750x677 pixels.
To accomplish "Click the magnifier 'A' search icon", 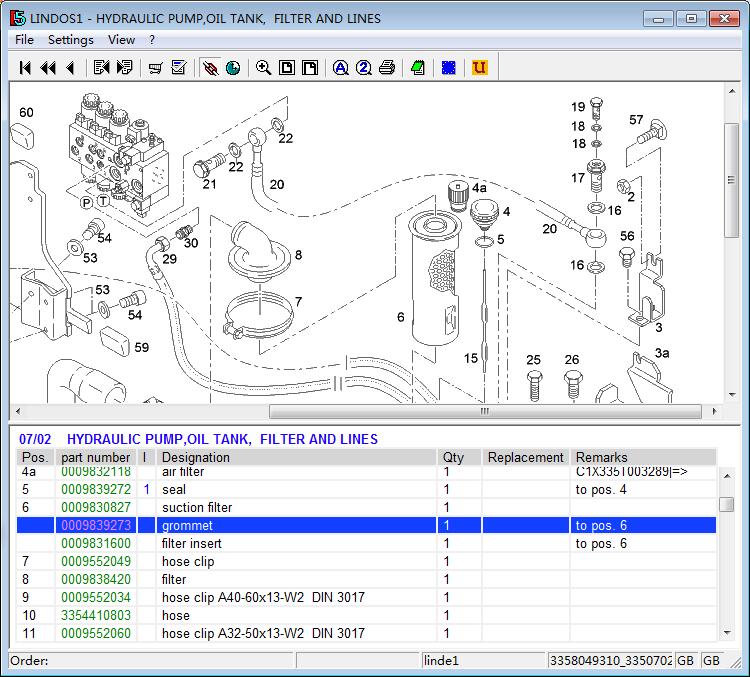I will pos(341,68).
